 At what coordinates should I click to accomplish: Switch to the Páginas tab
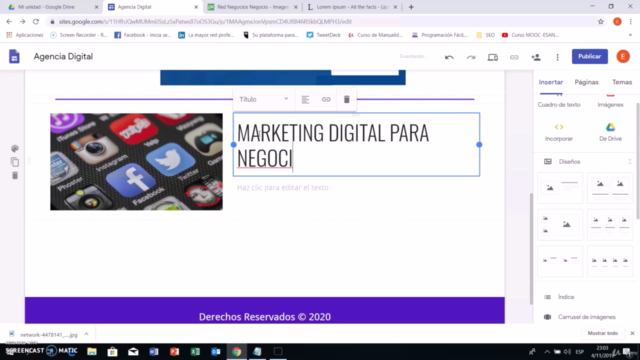pyautogui.click(x=586, y=82)
